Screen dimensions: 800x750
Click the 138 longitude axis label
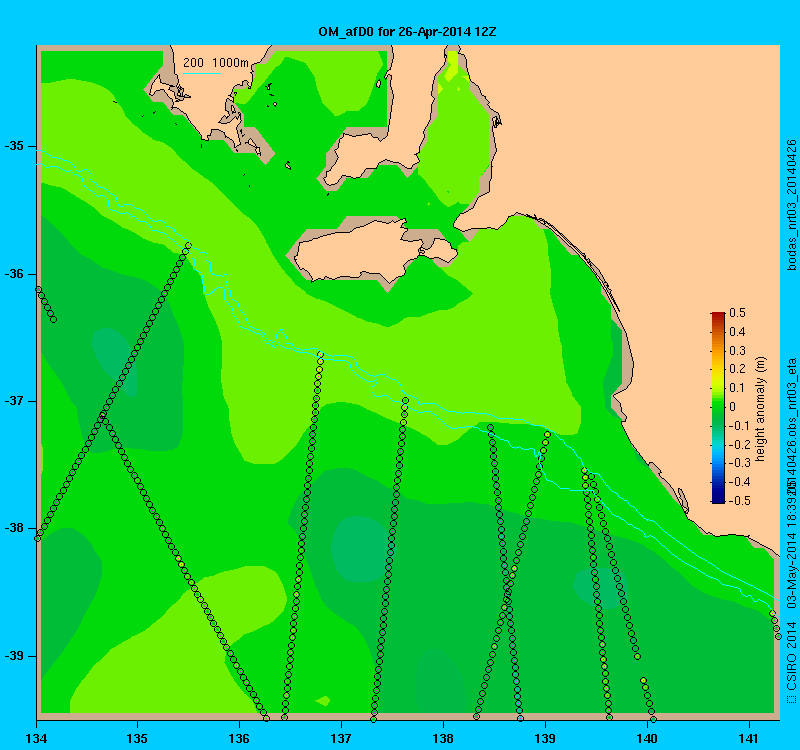point(443,738)
